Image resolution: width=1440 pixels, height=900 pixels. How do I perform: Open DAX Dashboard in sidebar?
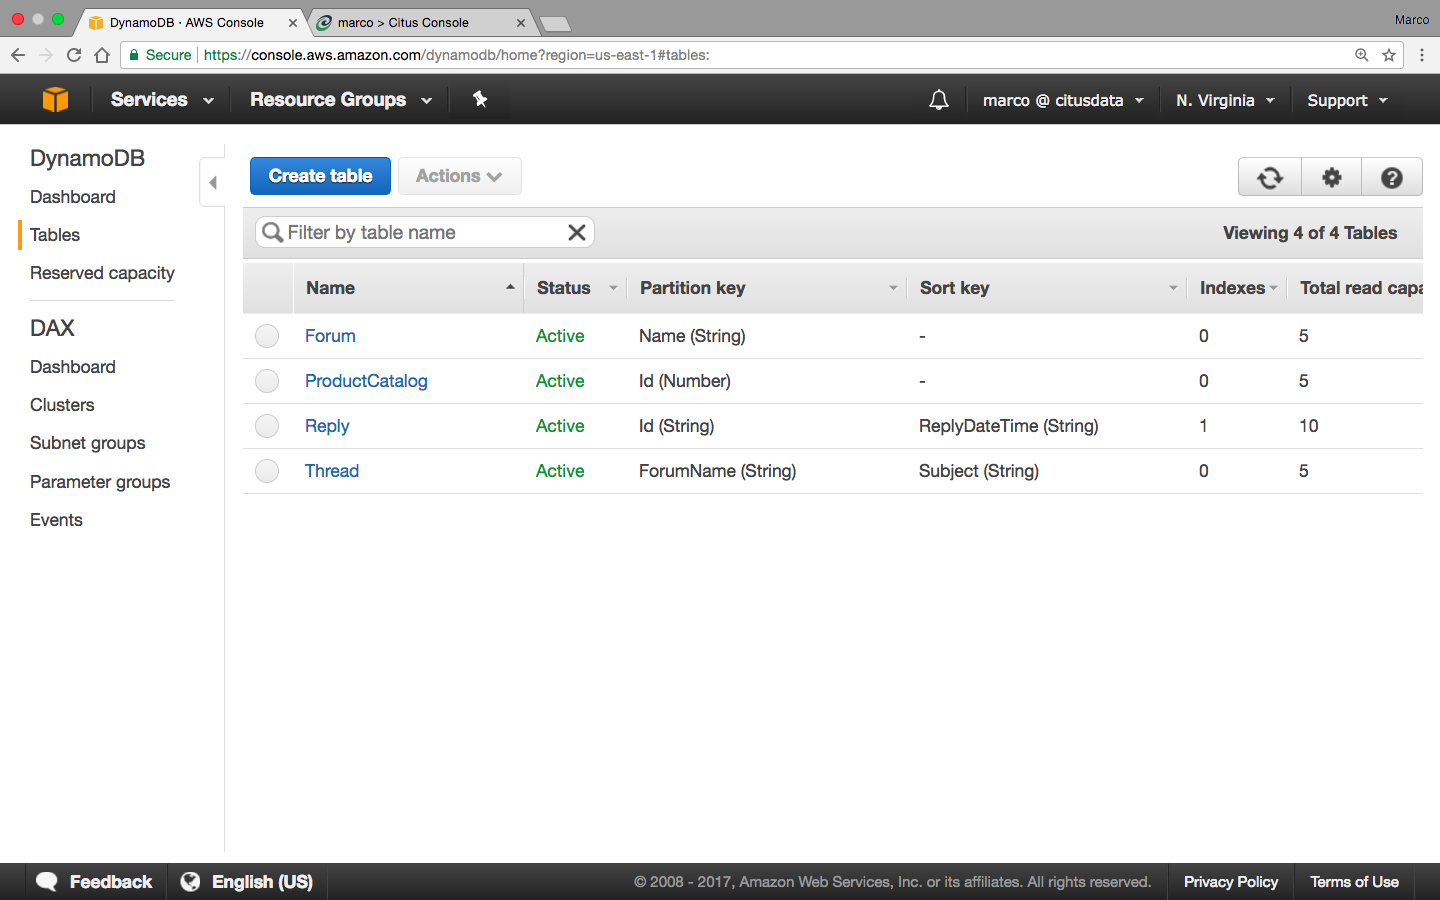coord(73,367)
